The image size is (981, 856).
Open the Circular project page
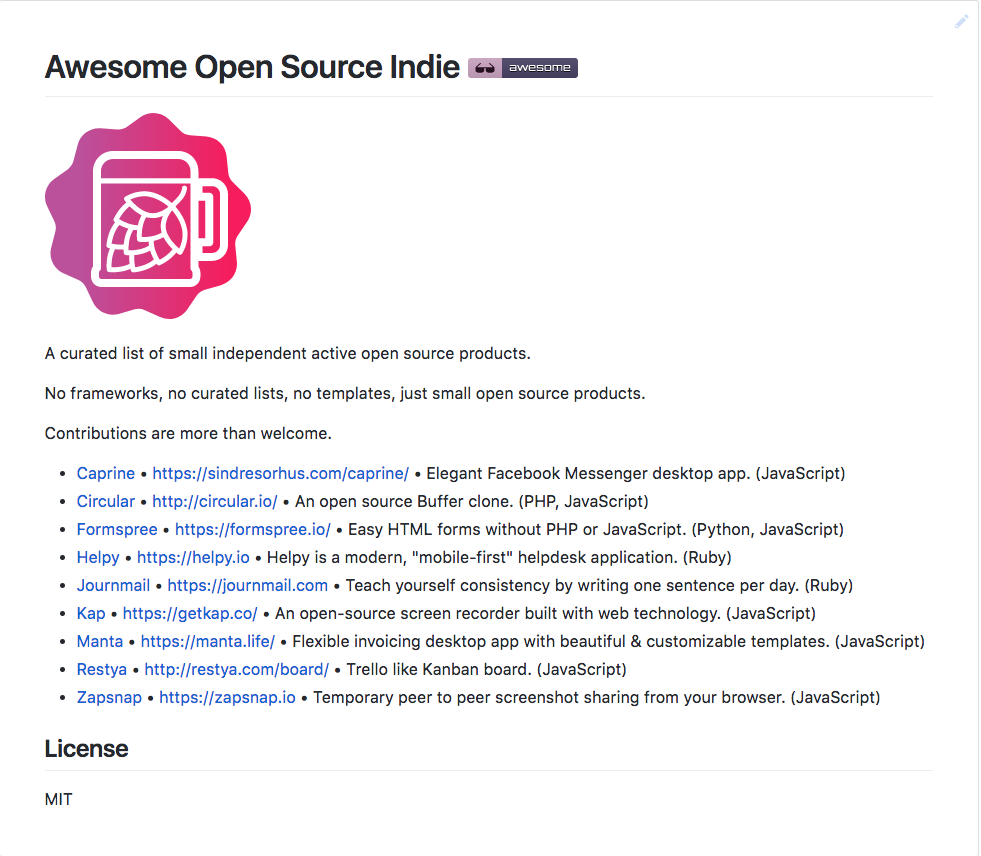[x=106, y=501]
